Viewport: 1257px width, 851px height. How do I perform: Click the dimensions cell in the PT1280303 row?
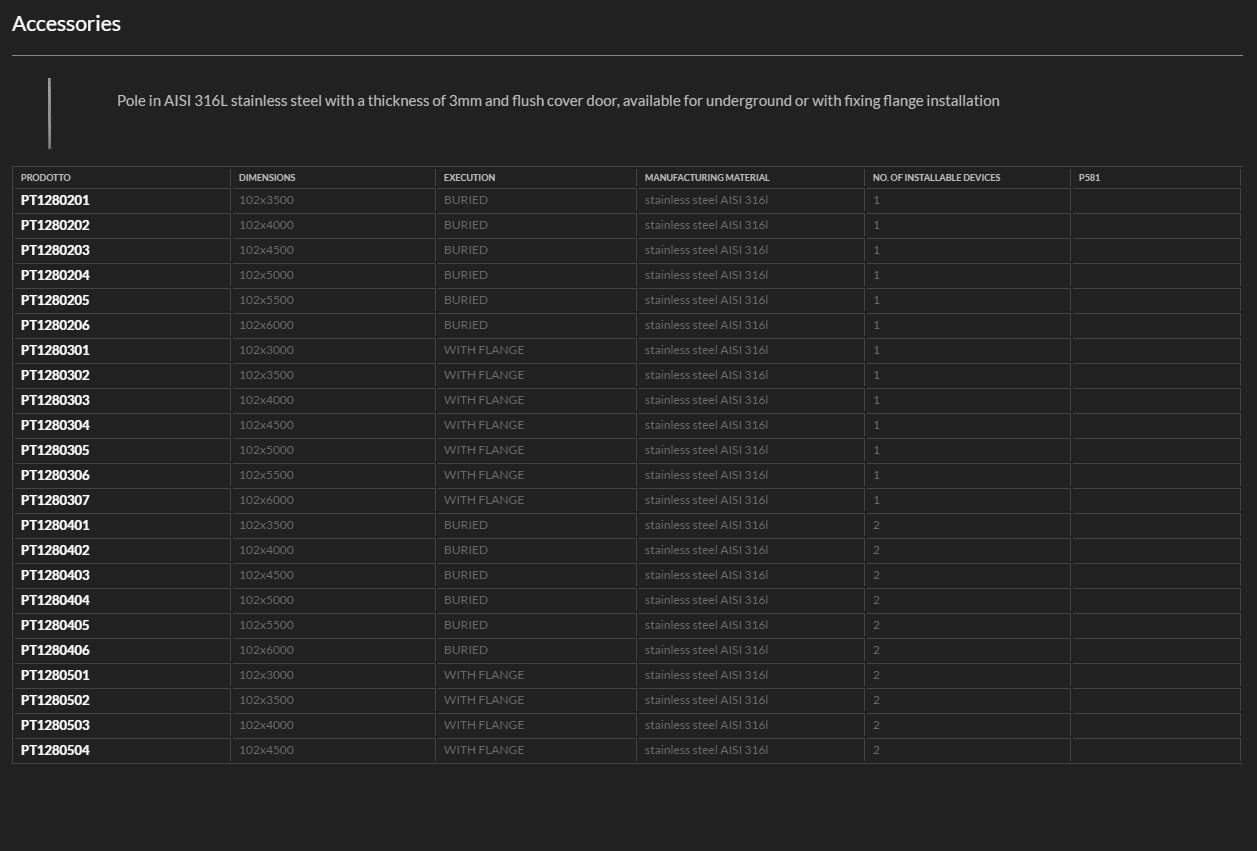266,400
